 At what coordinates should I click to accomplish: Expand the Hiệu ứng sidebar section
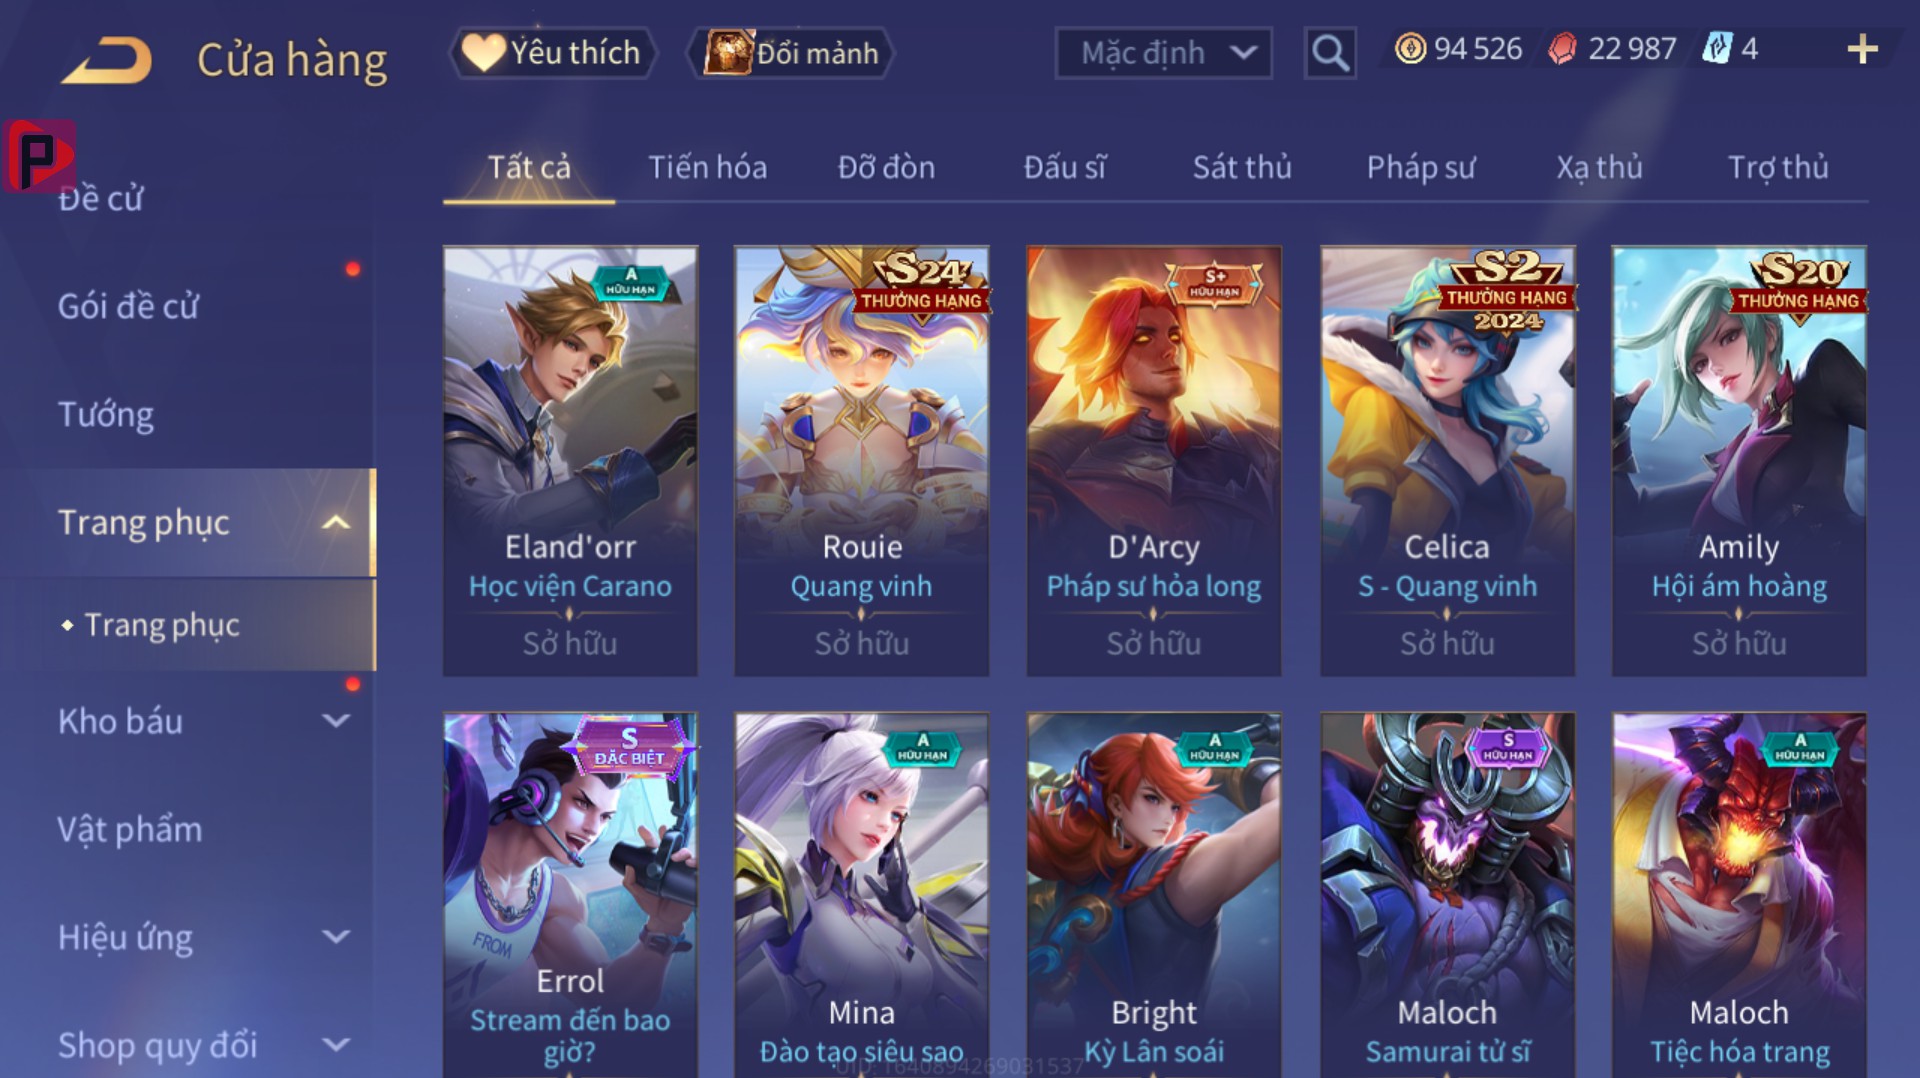pos(337,937)
